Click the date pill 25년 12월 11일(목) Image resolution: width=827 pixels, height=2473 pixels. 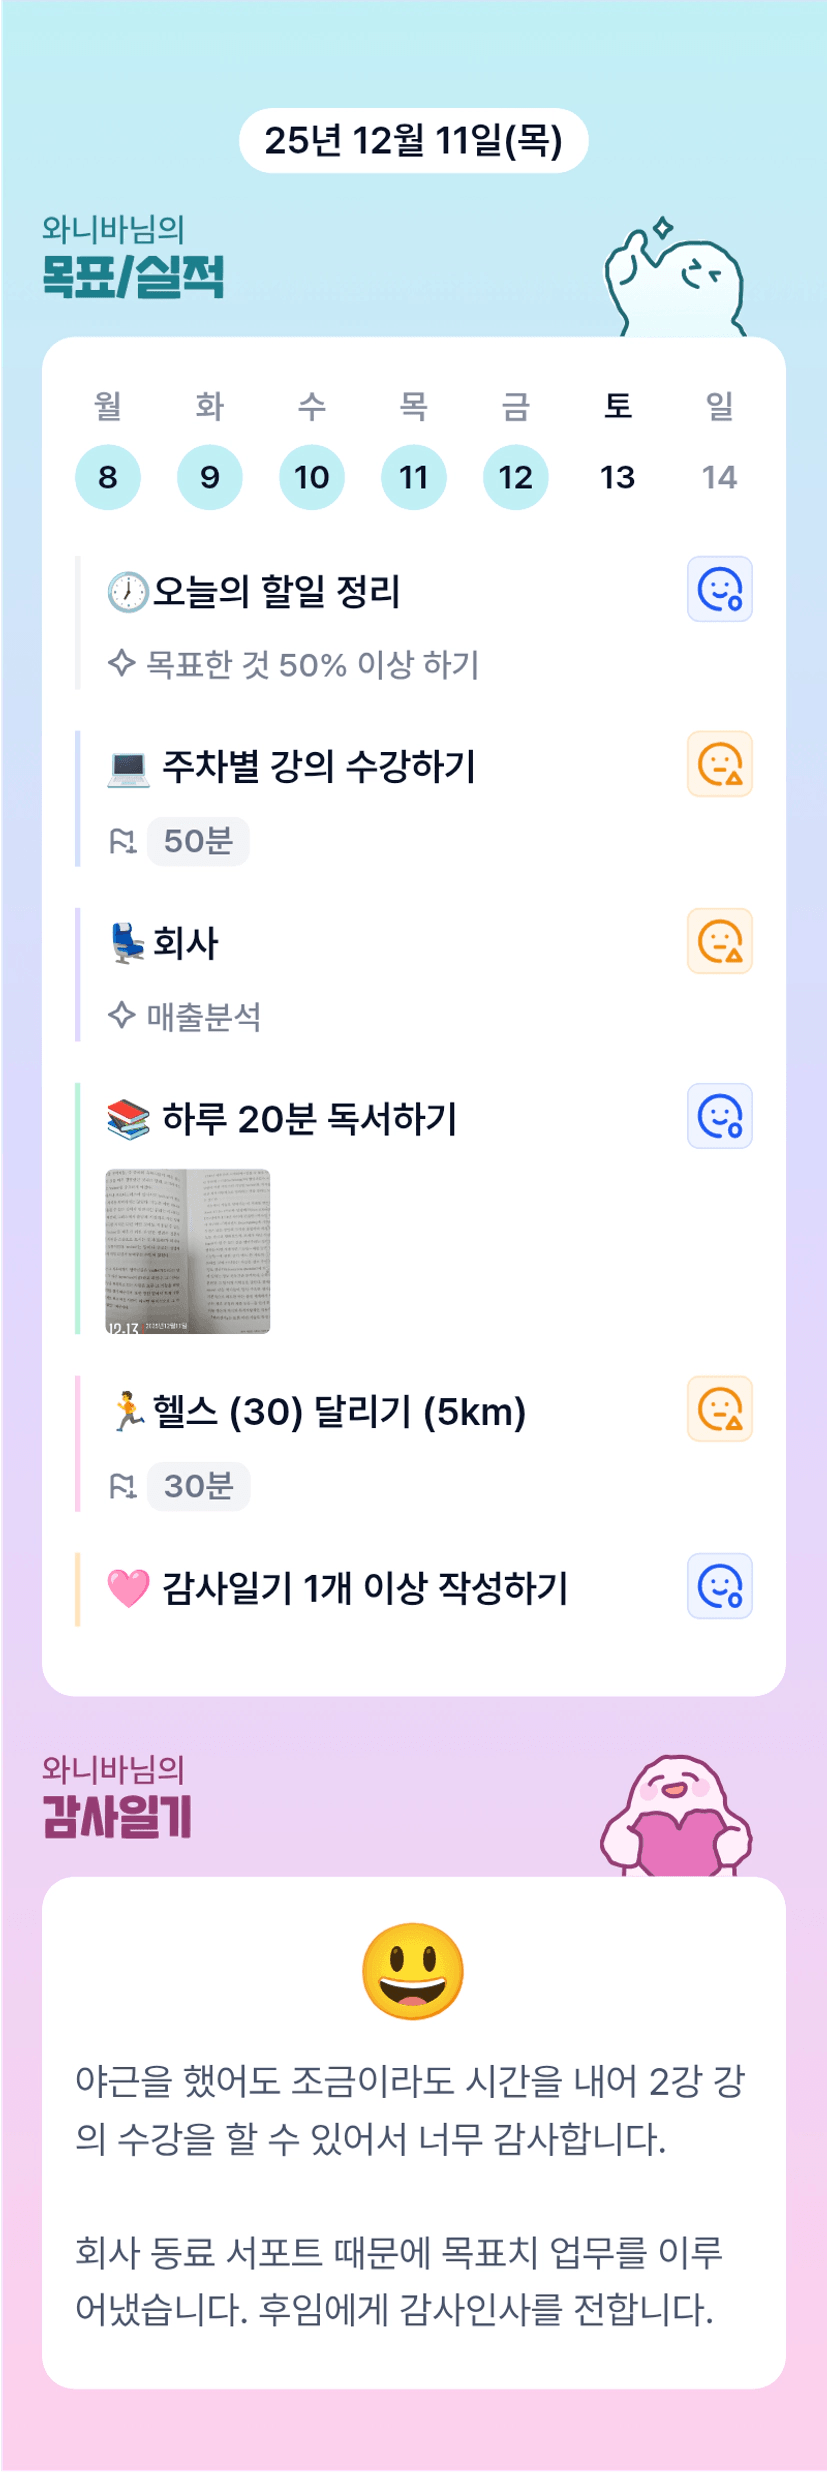click(x=413, y=141)
